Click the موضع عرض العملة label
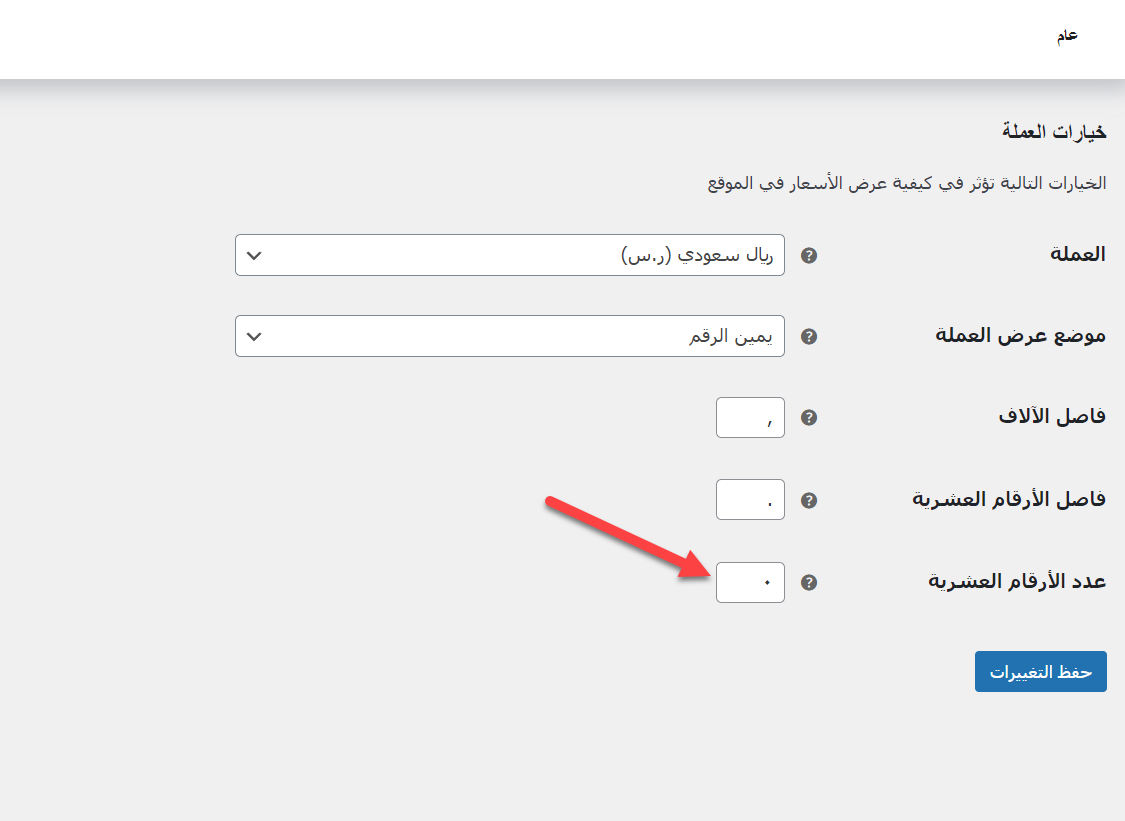This screenshot has height=821, width=1125. tap(1020, 336)
